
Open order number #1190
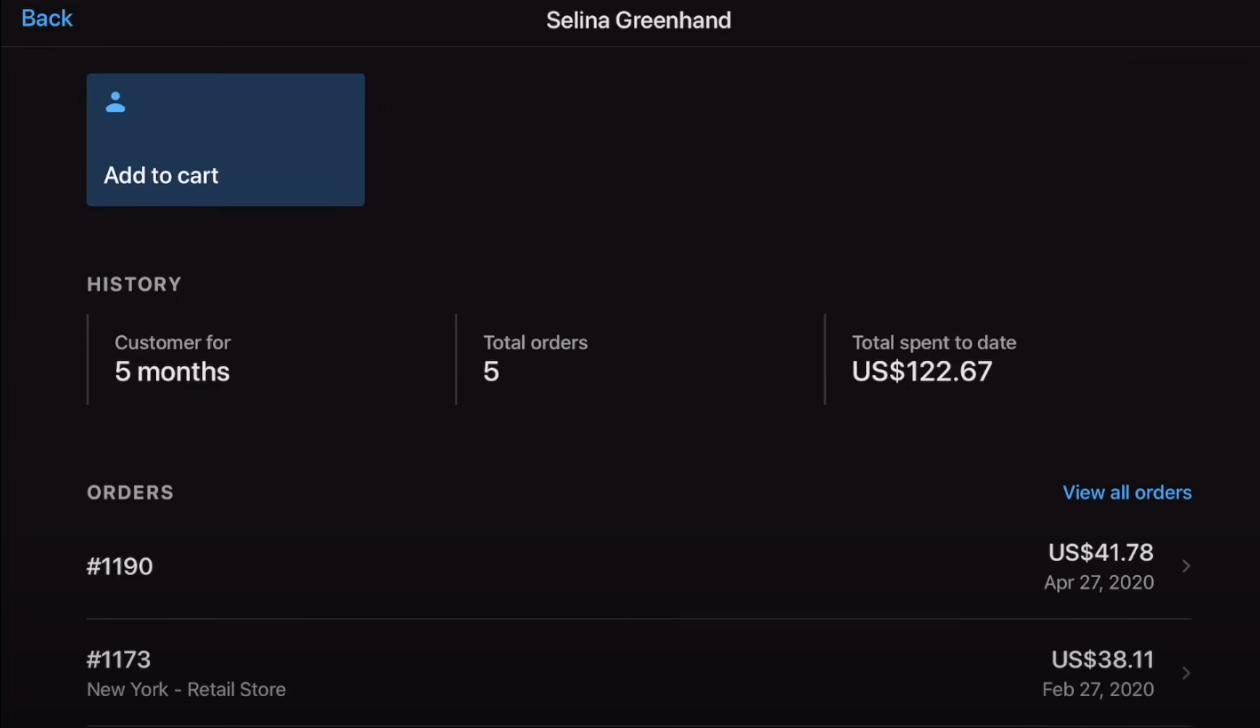120,566
